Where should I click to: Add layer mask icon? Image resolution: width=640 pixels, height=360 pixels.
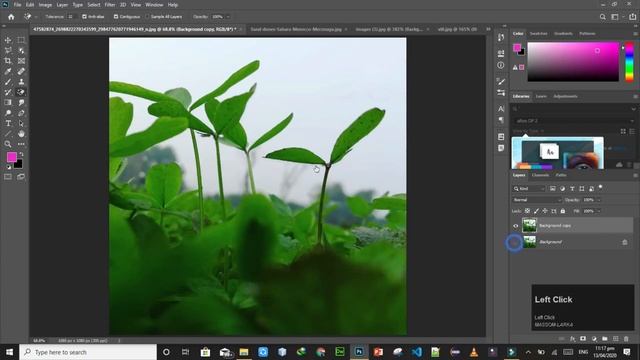[x=583, y=339]
